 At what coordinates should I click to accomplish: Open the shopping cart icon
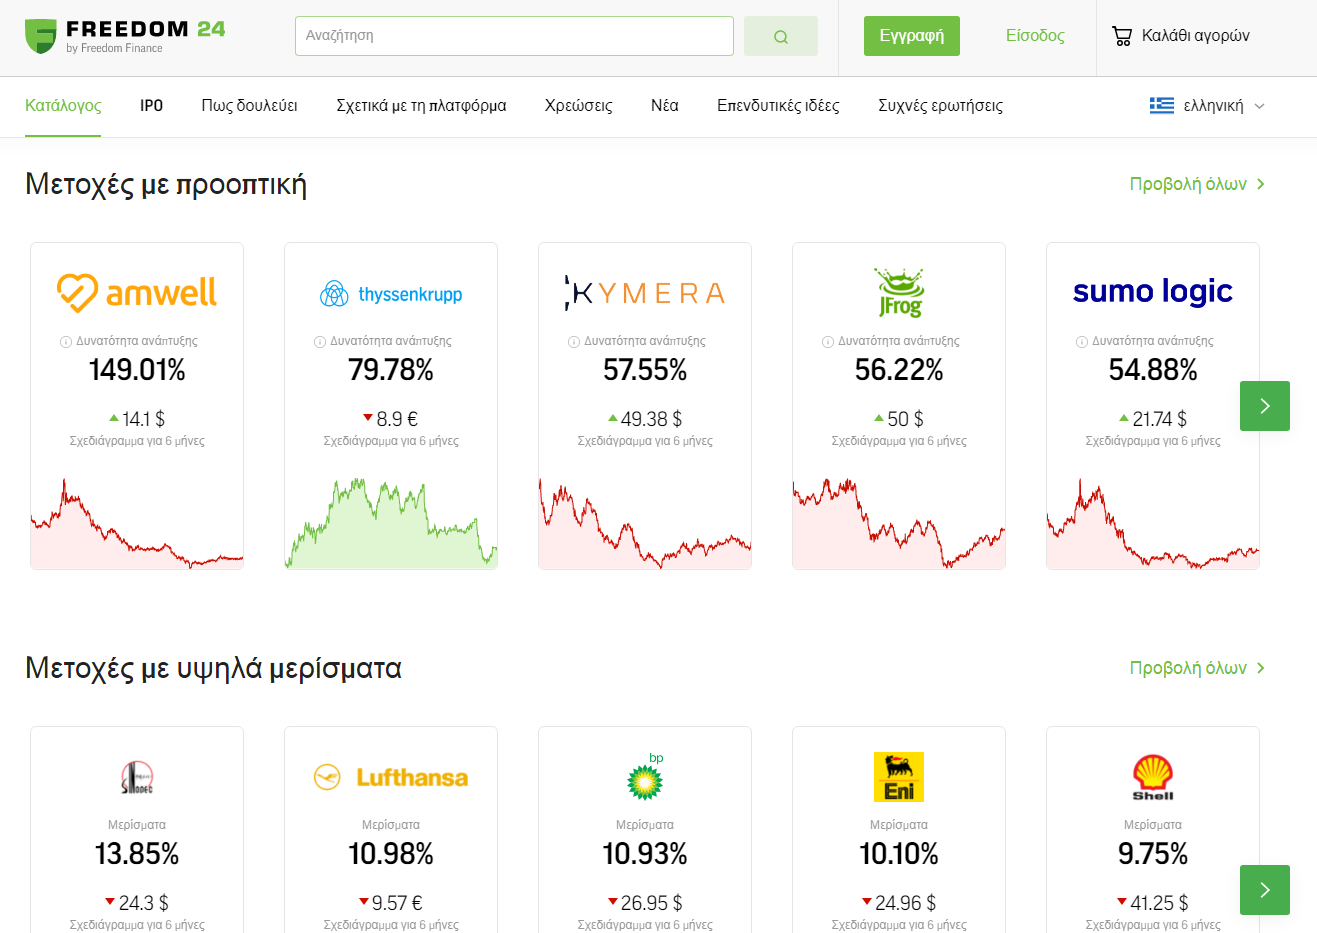tap(1122, 36)
